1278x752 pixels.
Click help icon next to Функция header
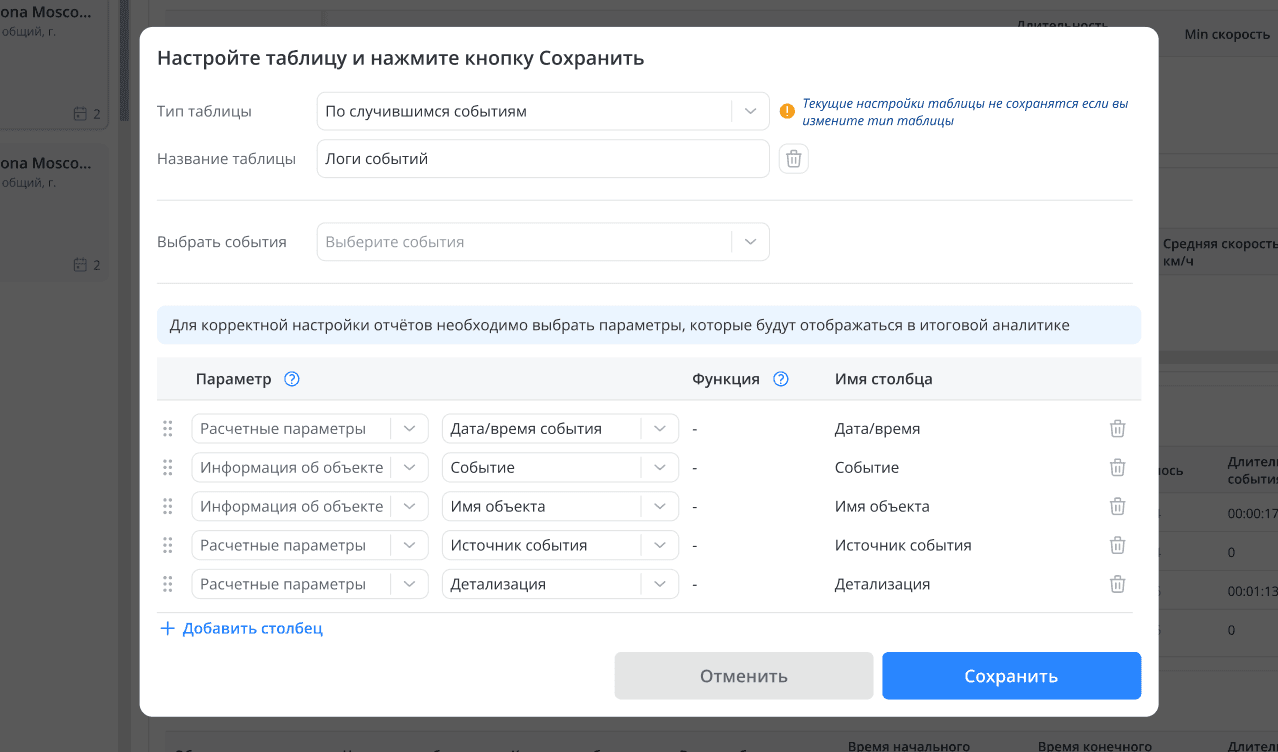click(781, 379)
